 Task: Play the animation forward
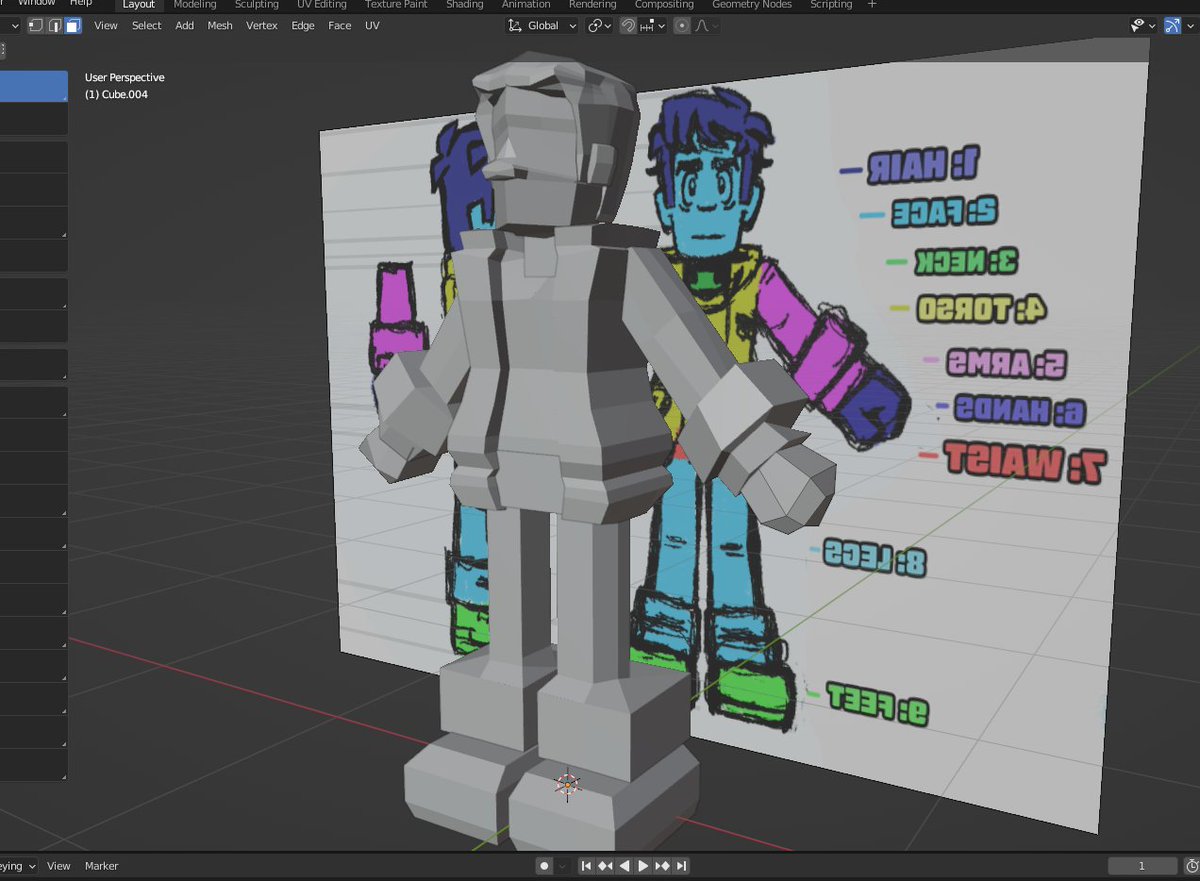pos(643,866)
